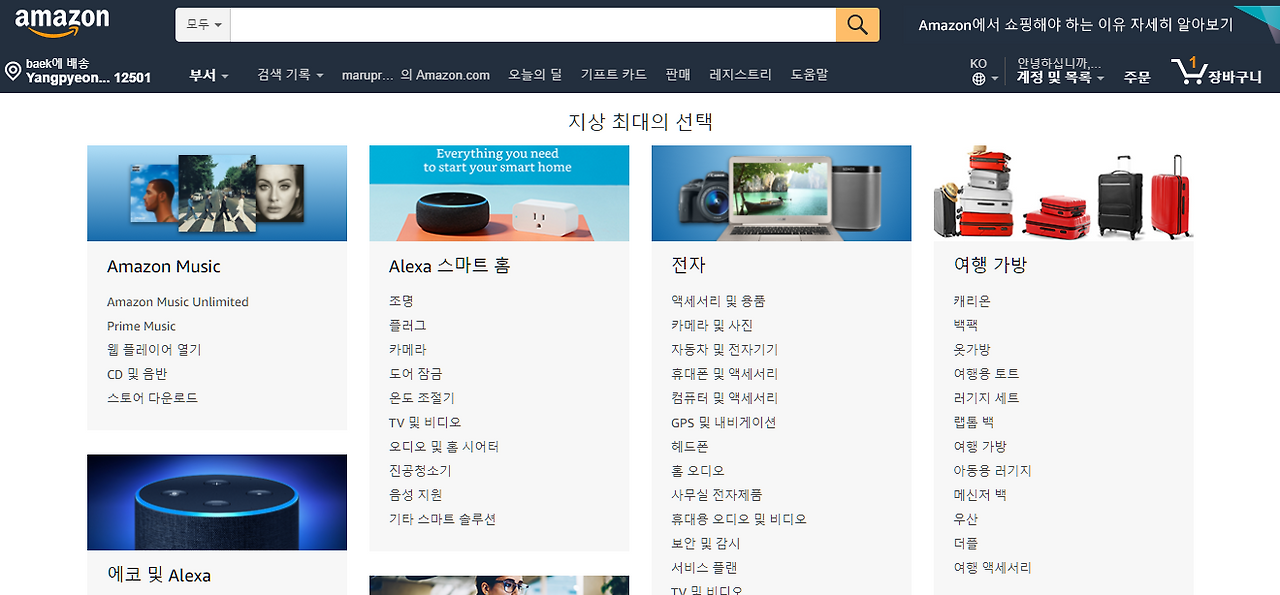The width and height of the screenshot is (1280, 595).
Task: Click the delivery location pin icon
Action: pos(13,71)
